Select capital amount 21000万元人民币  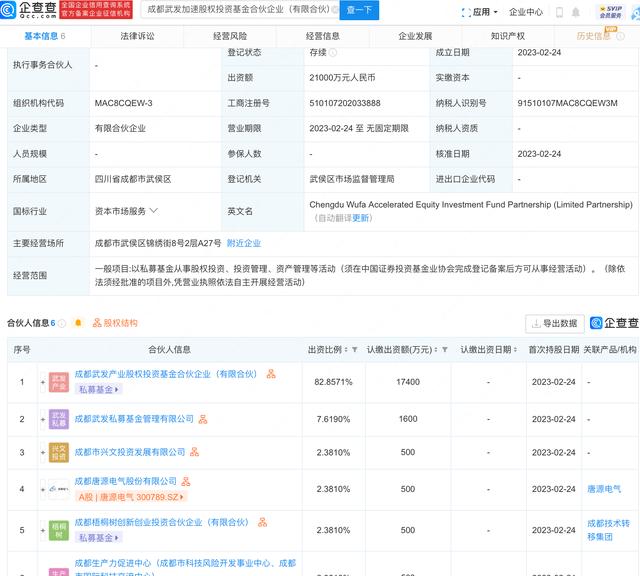pos(342,78)
